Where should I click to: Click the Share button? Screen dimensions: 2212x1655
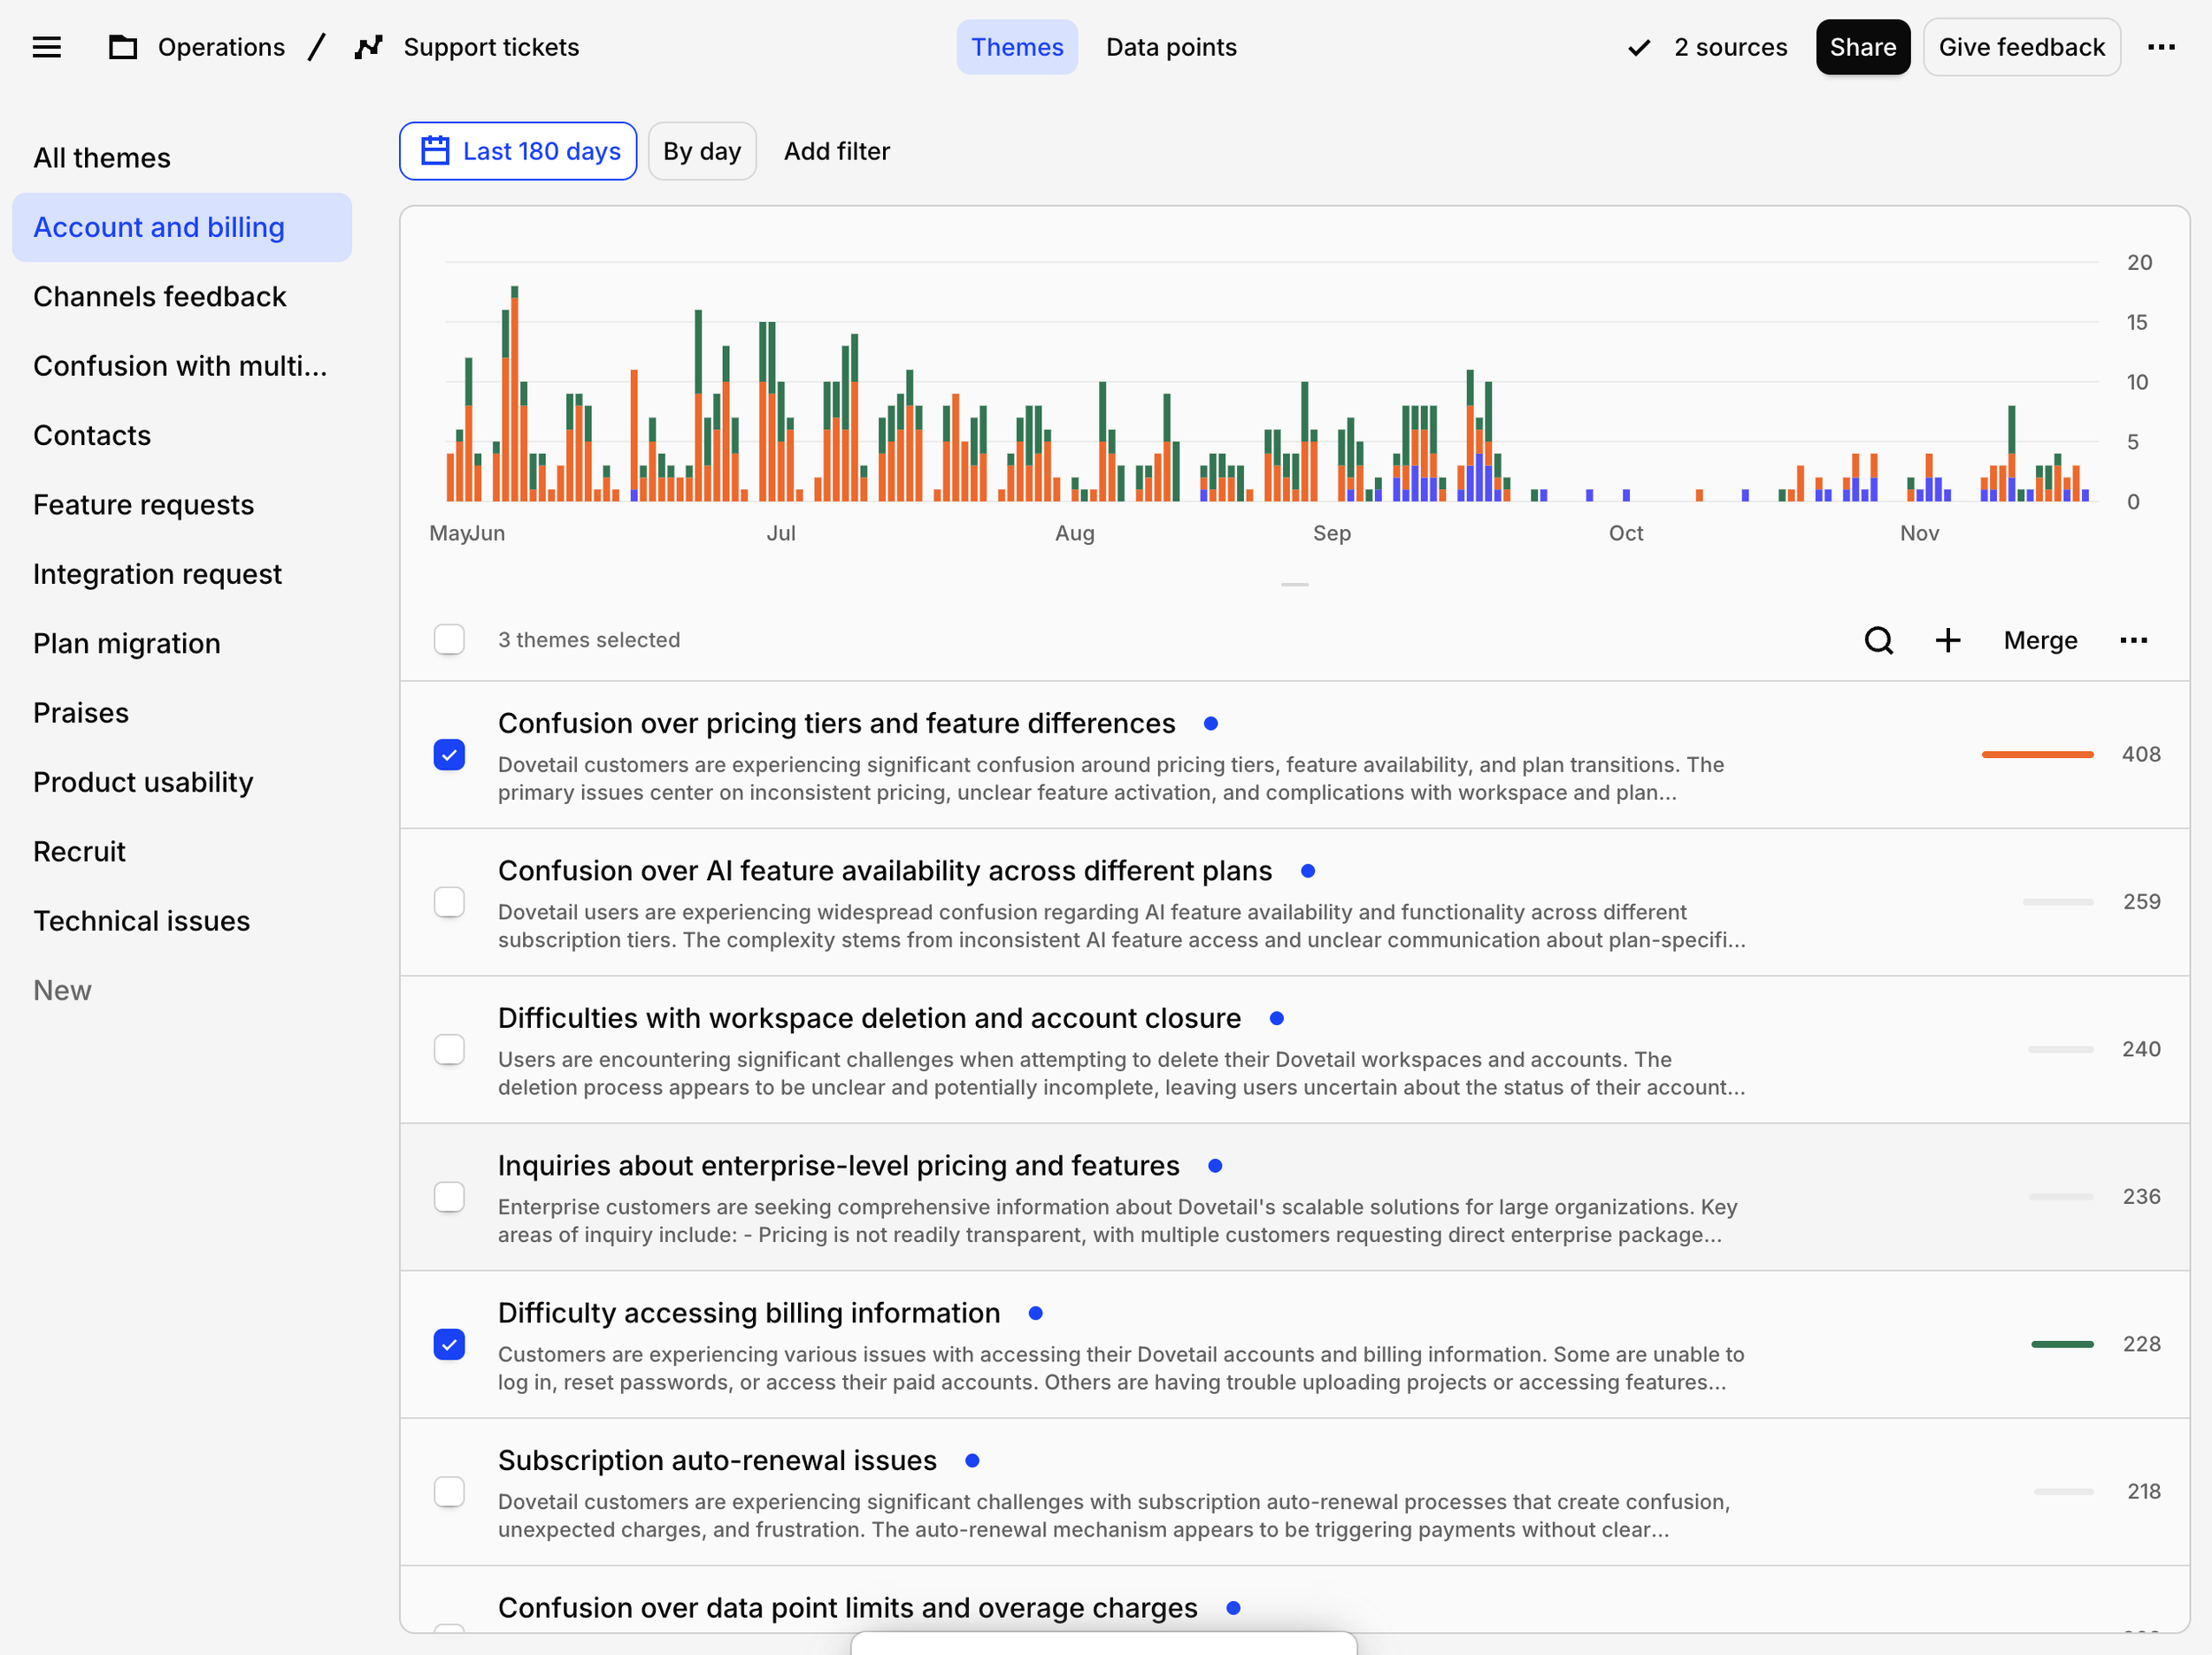[1862, 47]
